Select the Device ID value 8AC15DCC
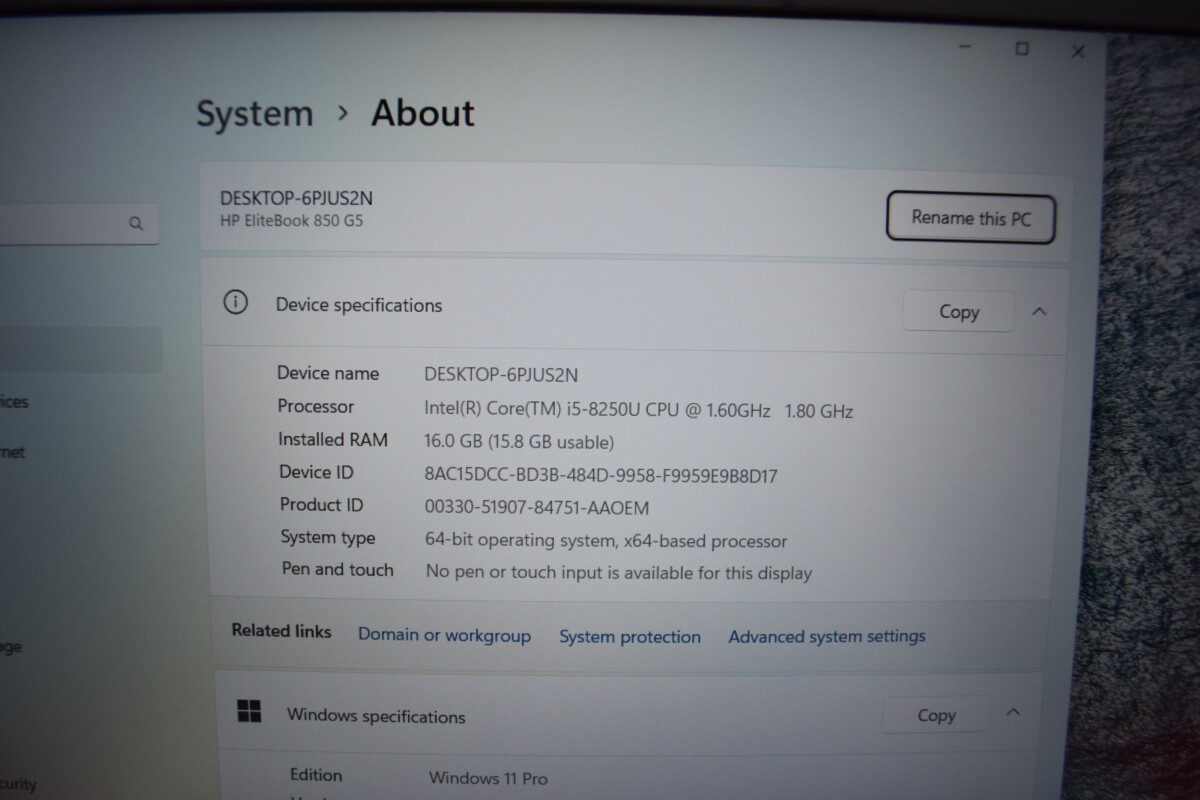 coord(601,475)
